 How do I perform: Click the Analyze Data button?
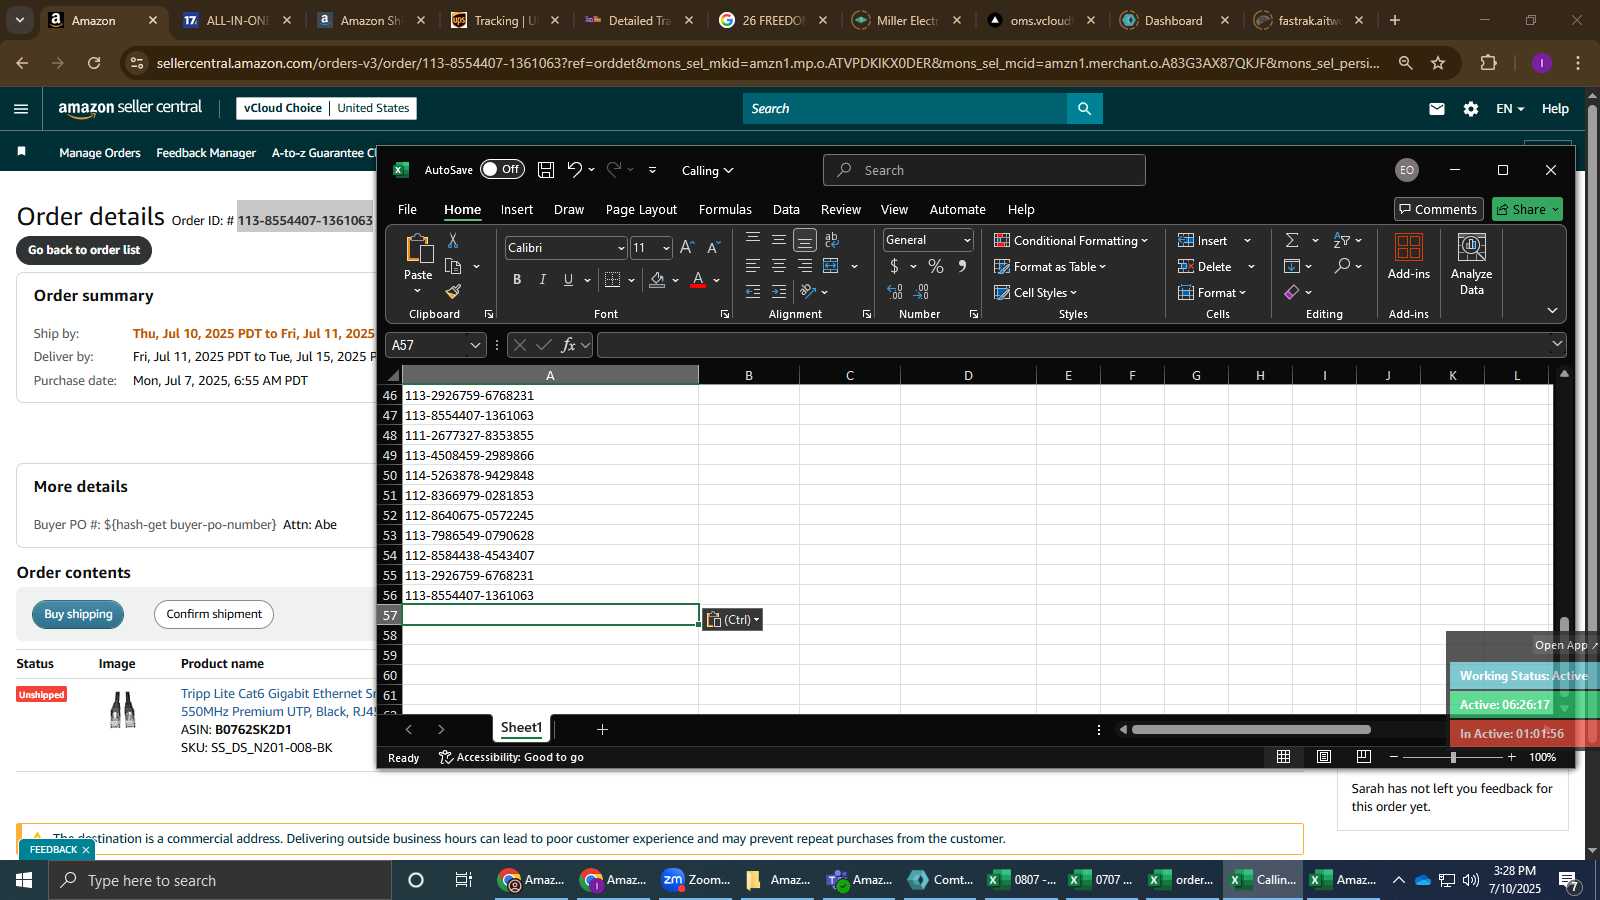point(1471,264)
